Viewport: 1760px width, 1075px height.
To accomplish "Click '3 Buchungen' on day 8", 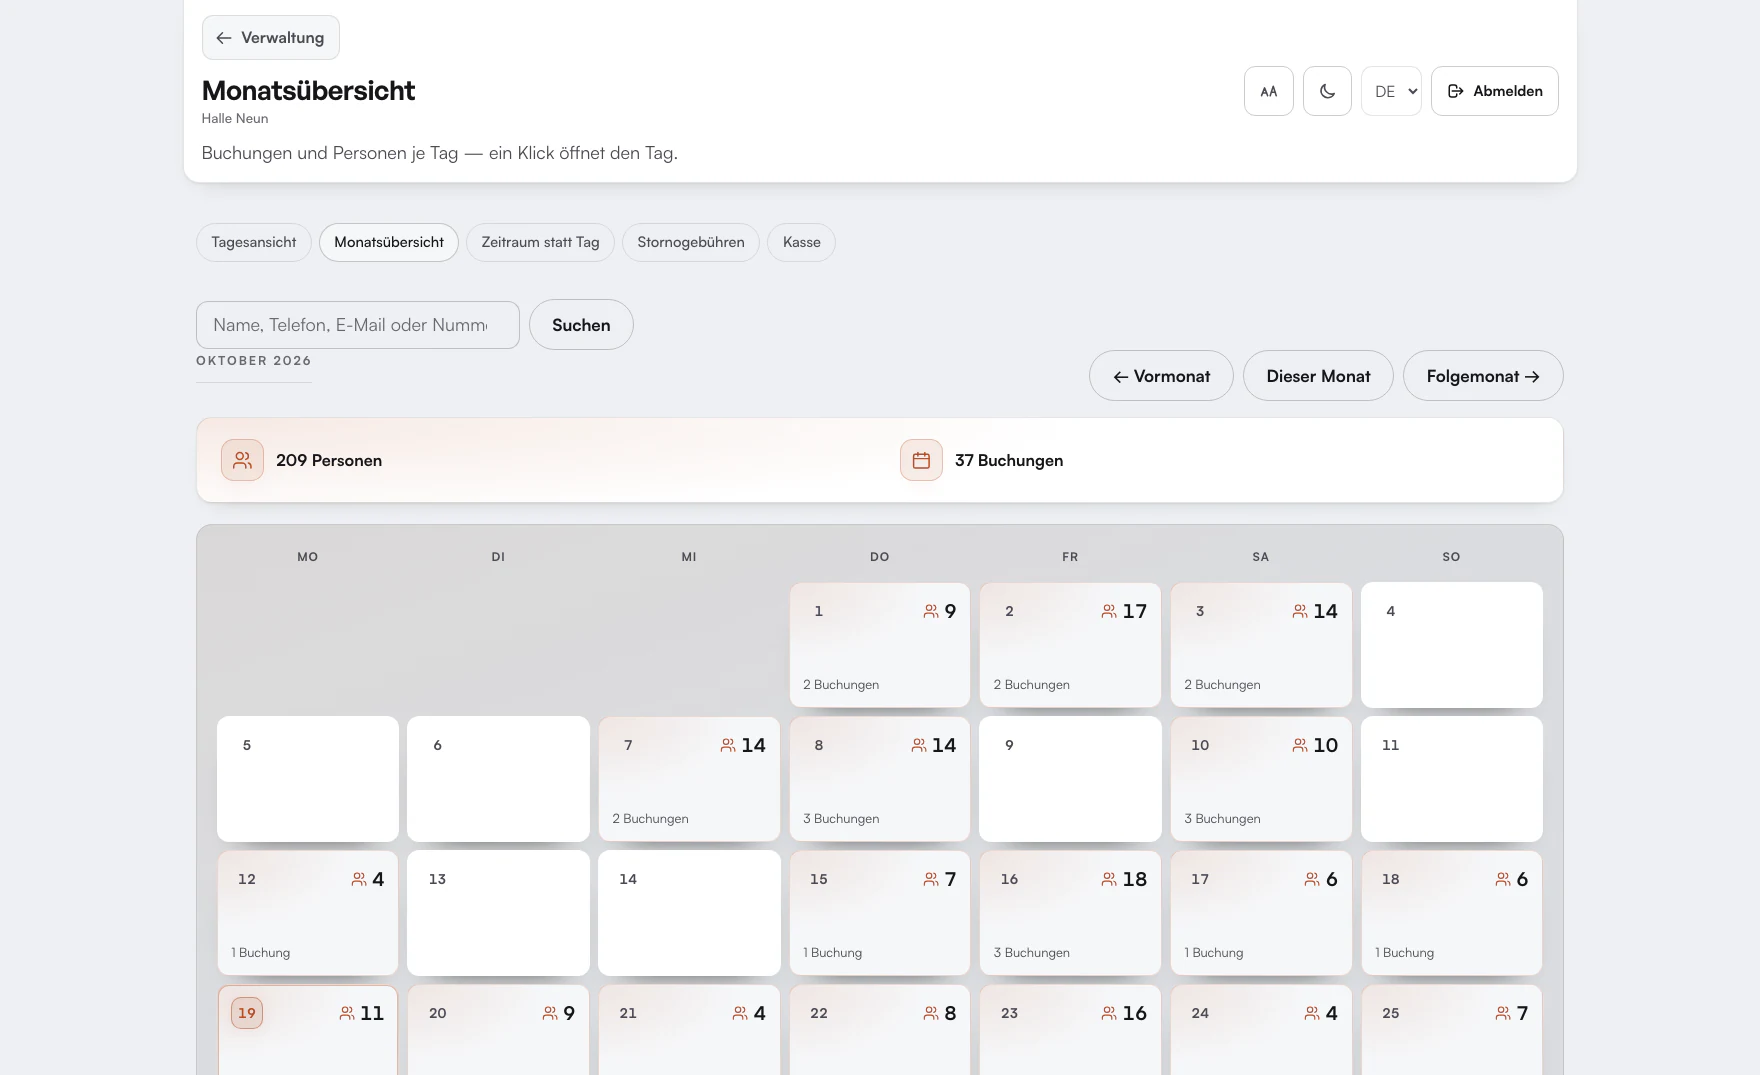I will tap(841, 819).
